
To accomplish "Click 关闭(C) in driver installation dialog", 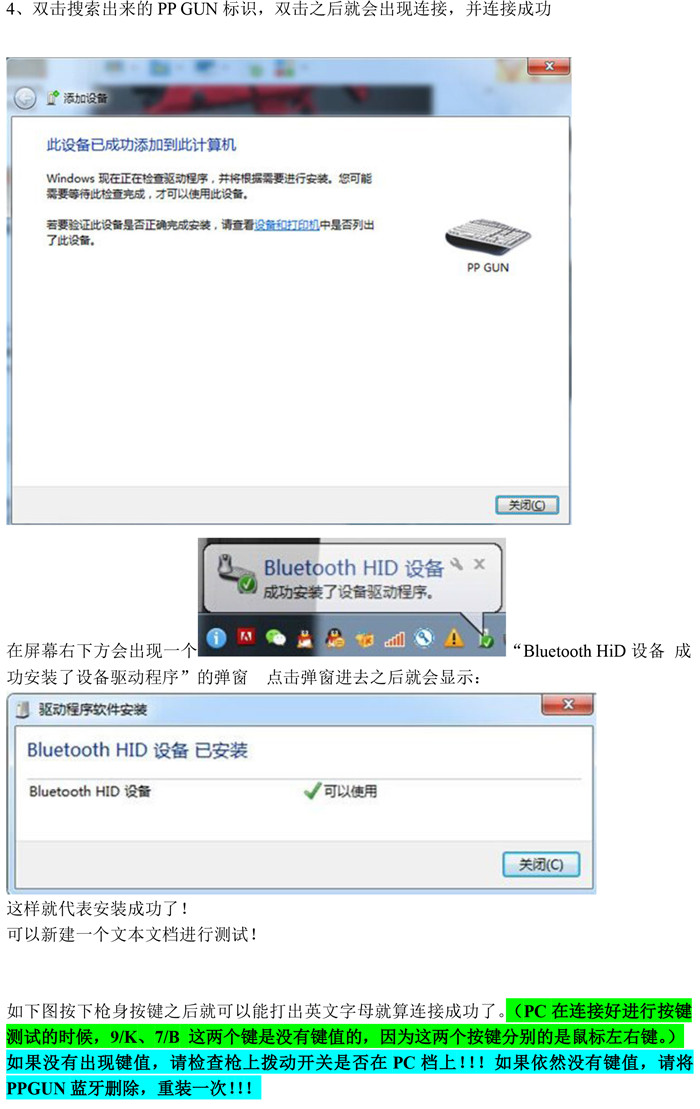I will point(541,864).
